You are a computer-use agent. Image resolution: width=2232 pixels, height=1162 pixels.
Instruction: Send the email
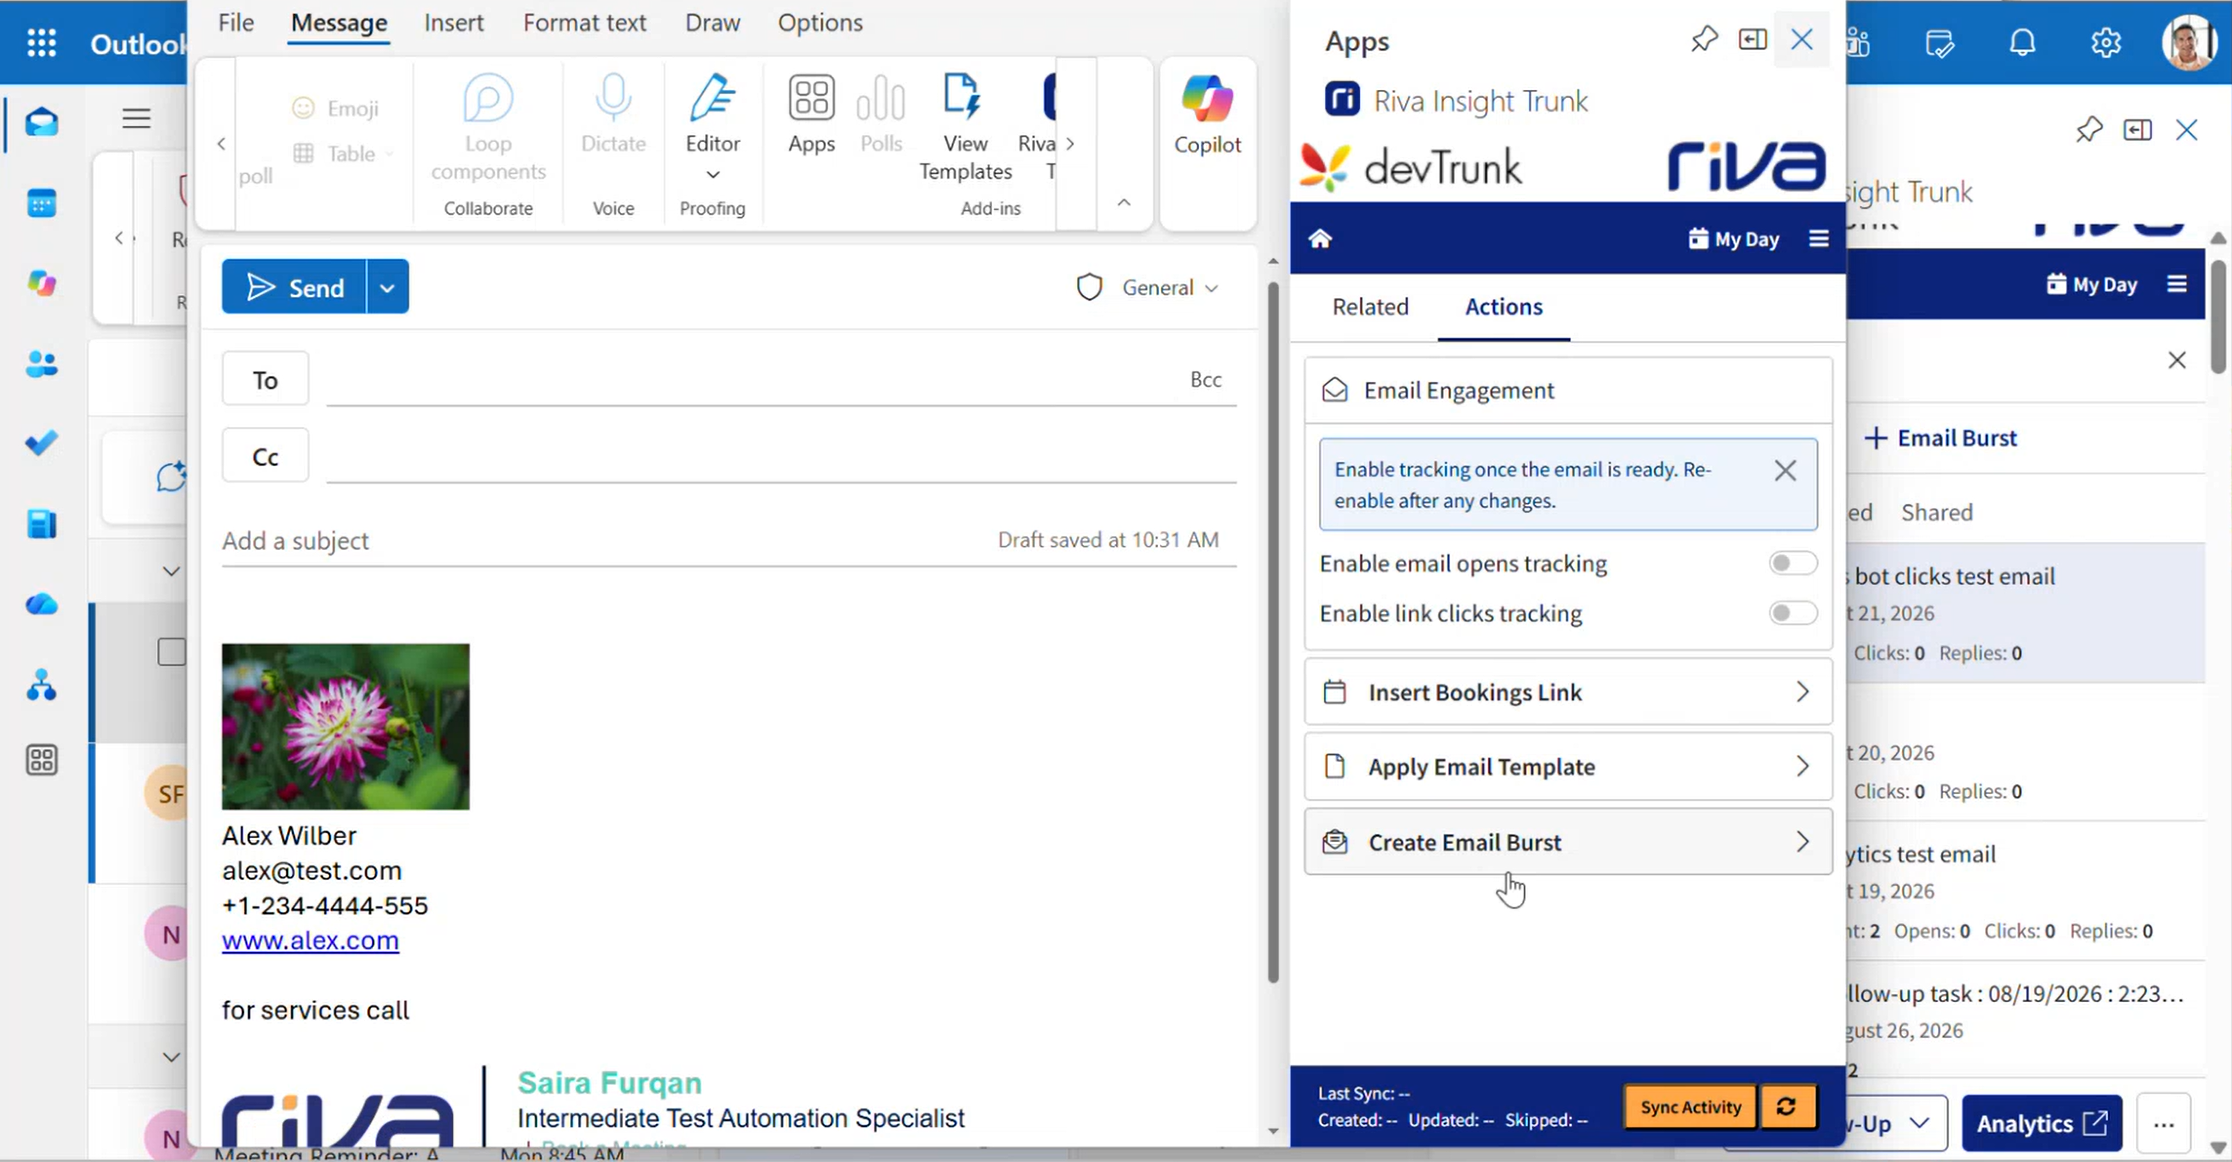[294, 287]
